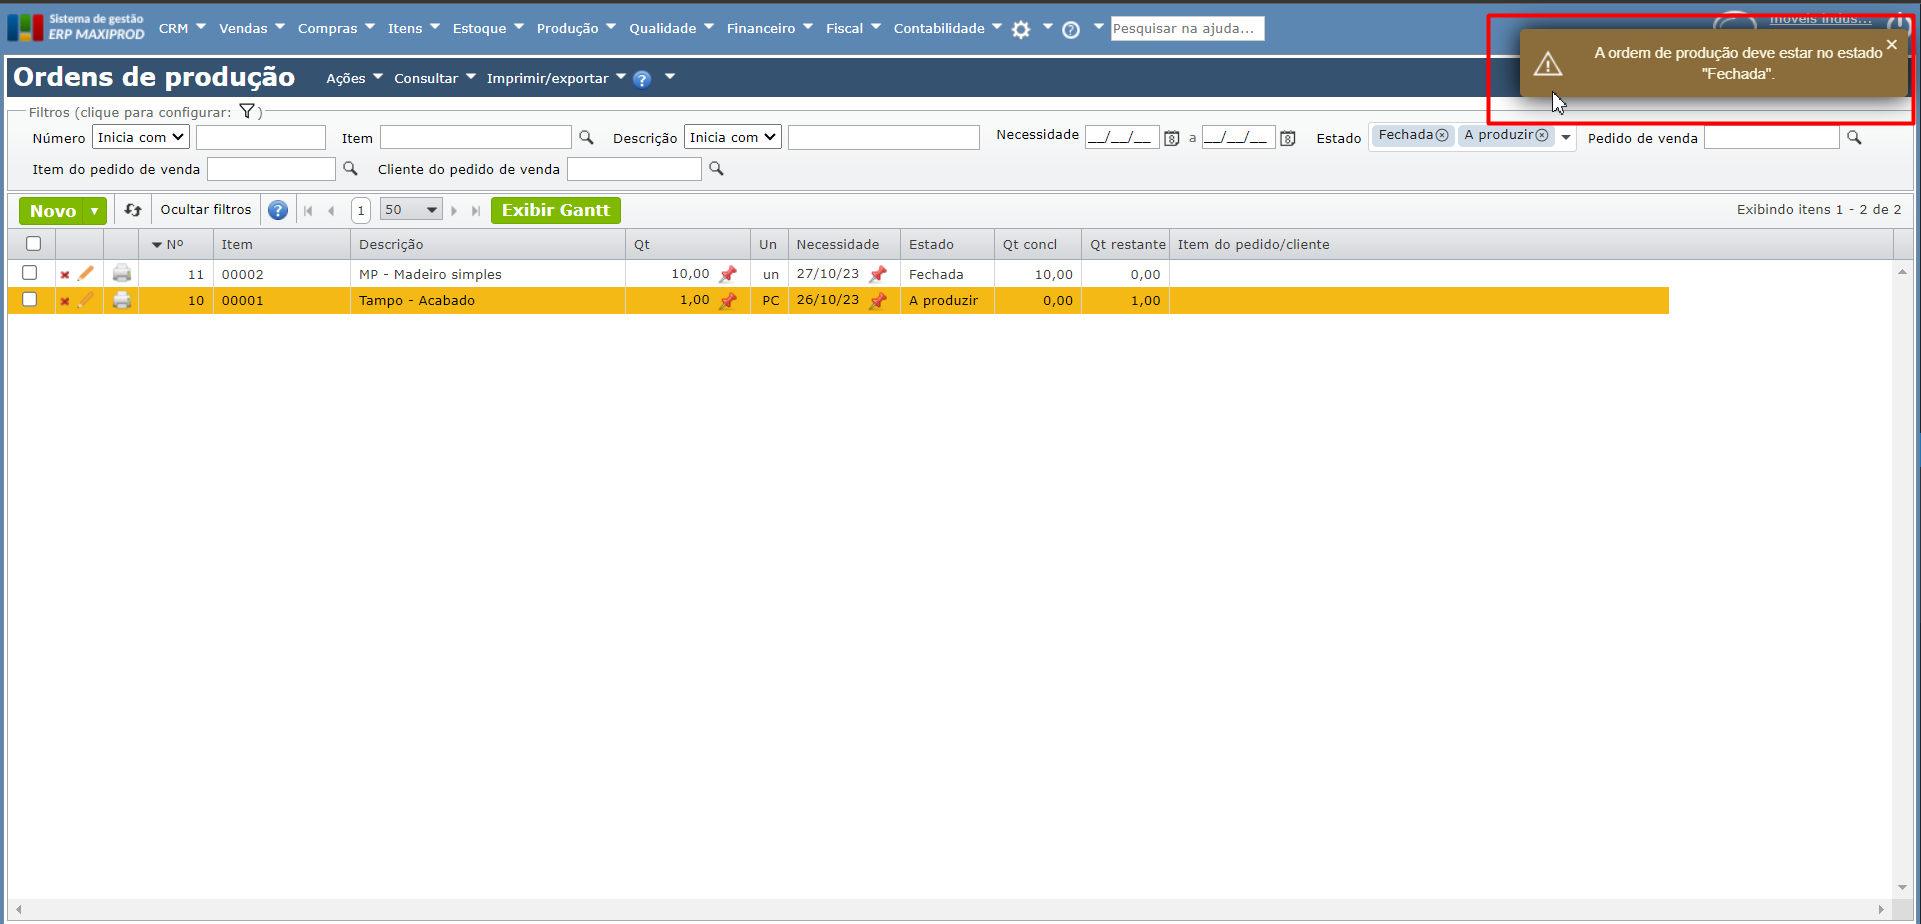Image resolution: width=1921 pixels, height=924 pixels.
Task: Click page number 1
Action: click(361, 210)
